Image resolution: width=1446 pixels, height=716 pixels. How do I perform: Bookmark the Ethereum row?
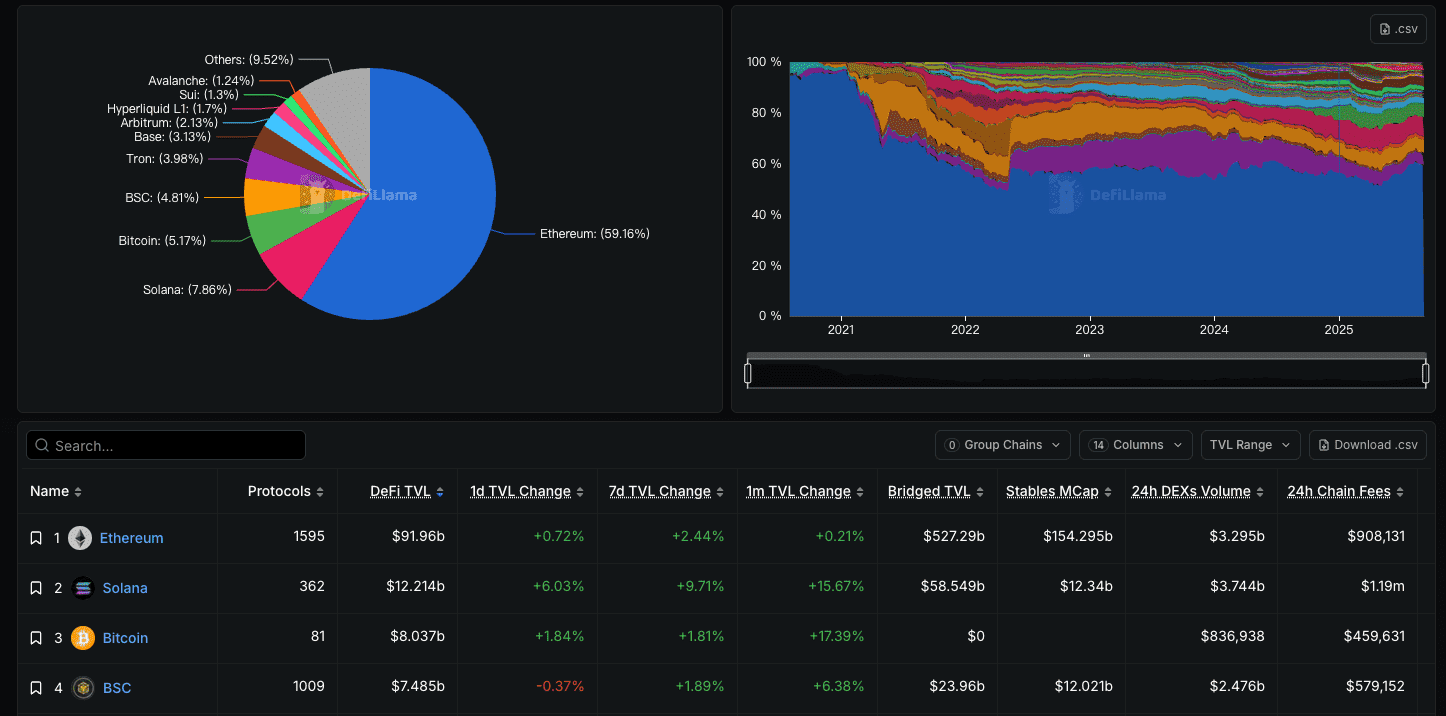tap(36, 538)
